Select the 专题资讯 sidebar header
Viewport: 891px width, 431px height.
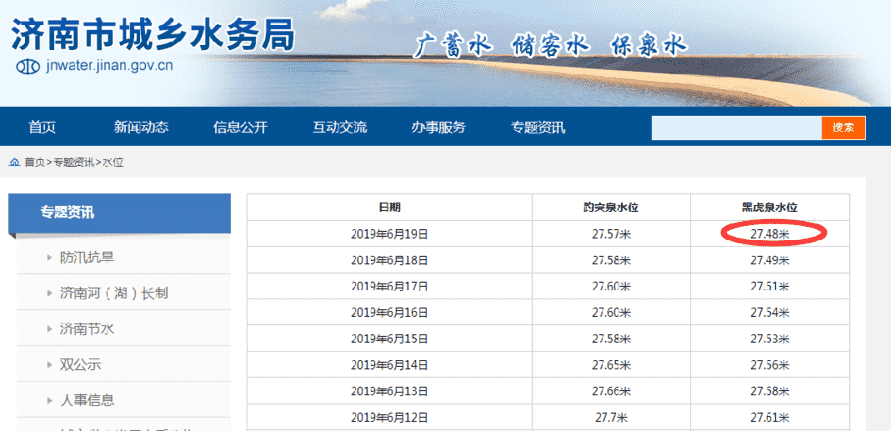click(x=68, y=212)
